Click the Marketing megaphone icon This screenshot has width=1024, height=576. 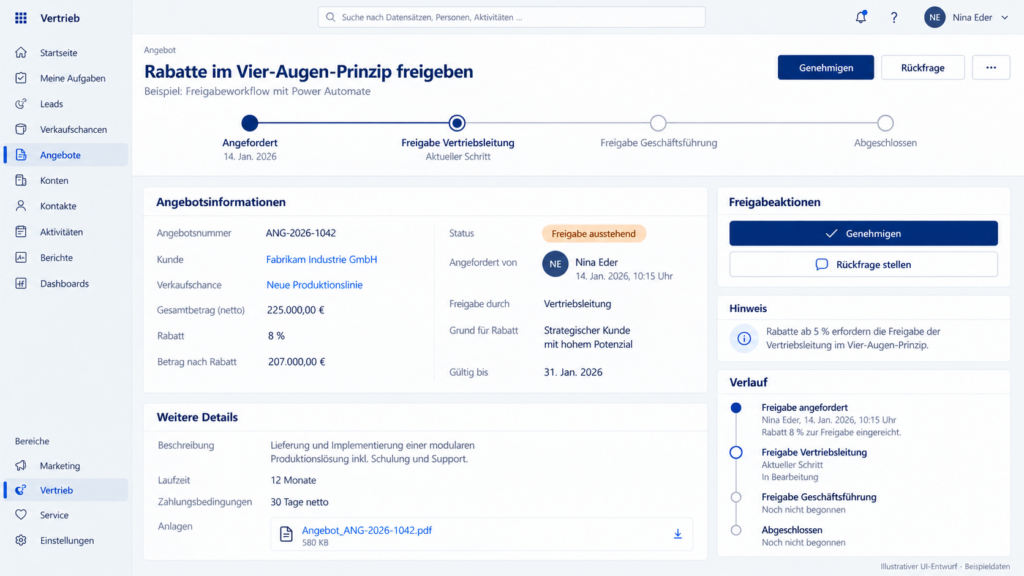[21, 466]
